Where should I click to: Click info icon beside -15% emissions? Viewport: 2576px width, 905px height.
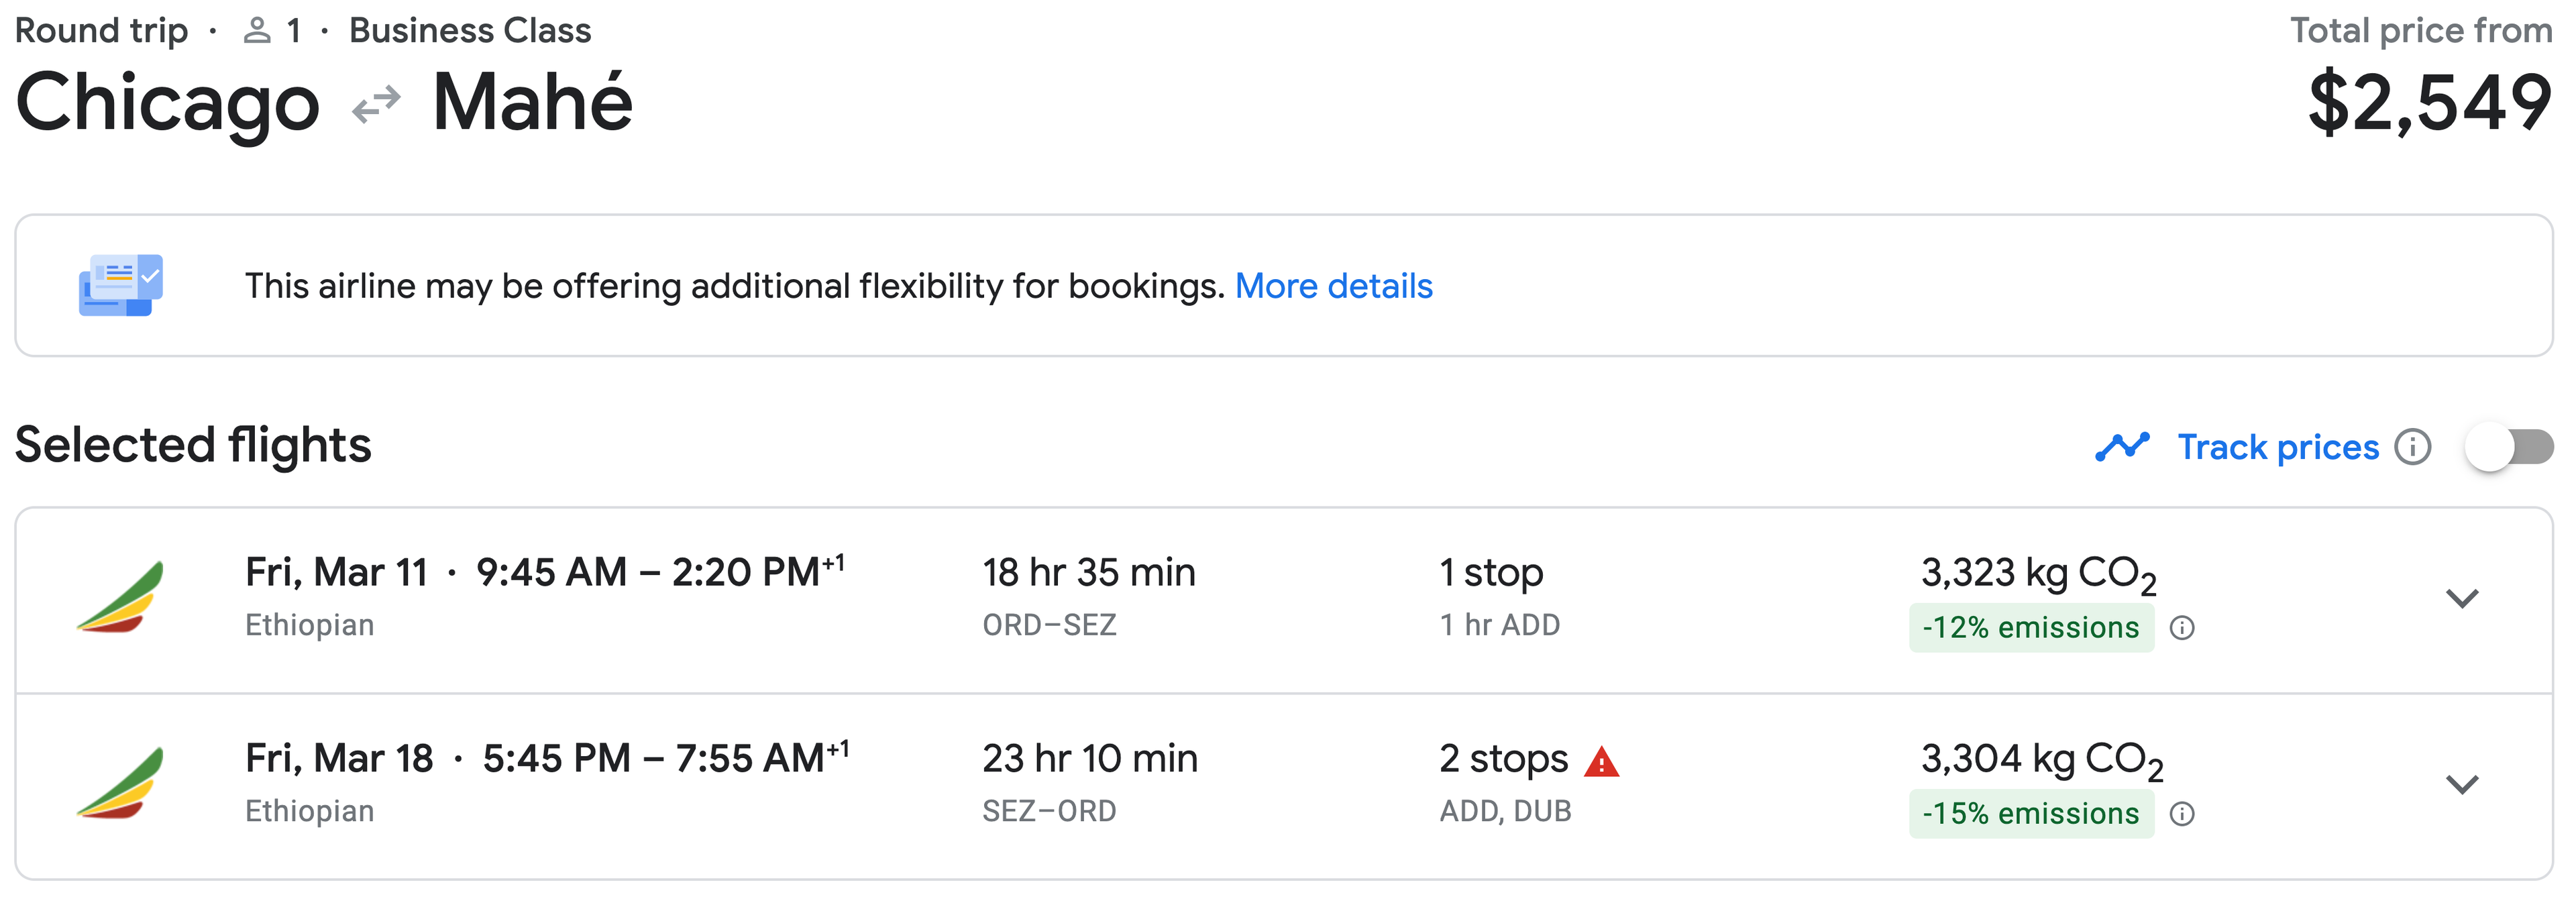click(2182, 814)
